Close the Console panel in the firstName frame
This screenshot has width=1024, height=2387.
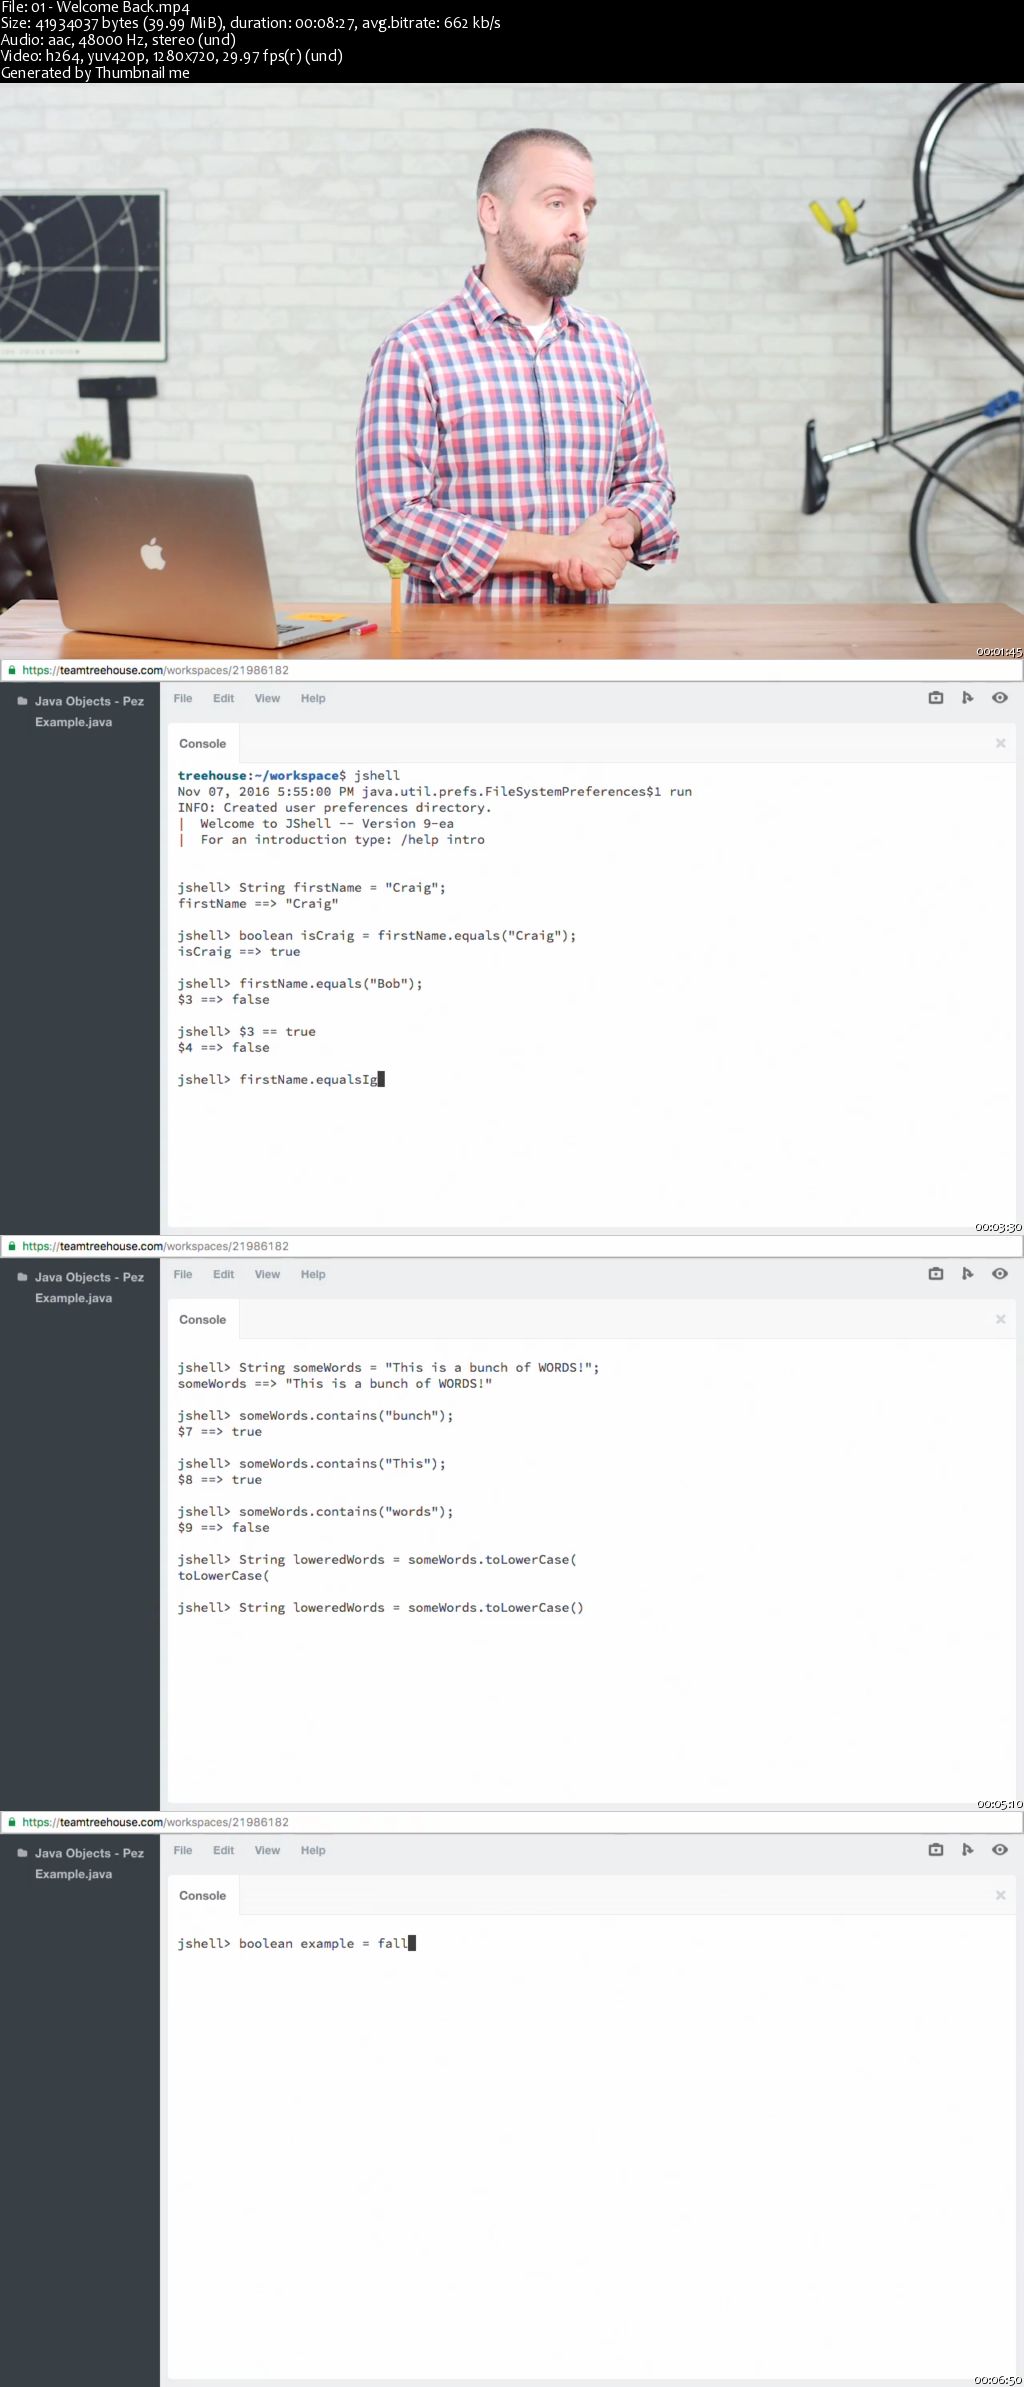(x=1000, y=743)
